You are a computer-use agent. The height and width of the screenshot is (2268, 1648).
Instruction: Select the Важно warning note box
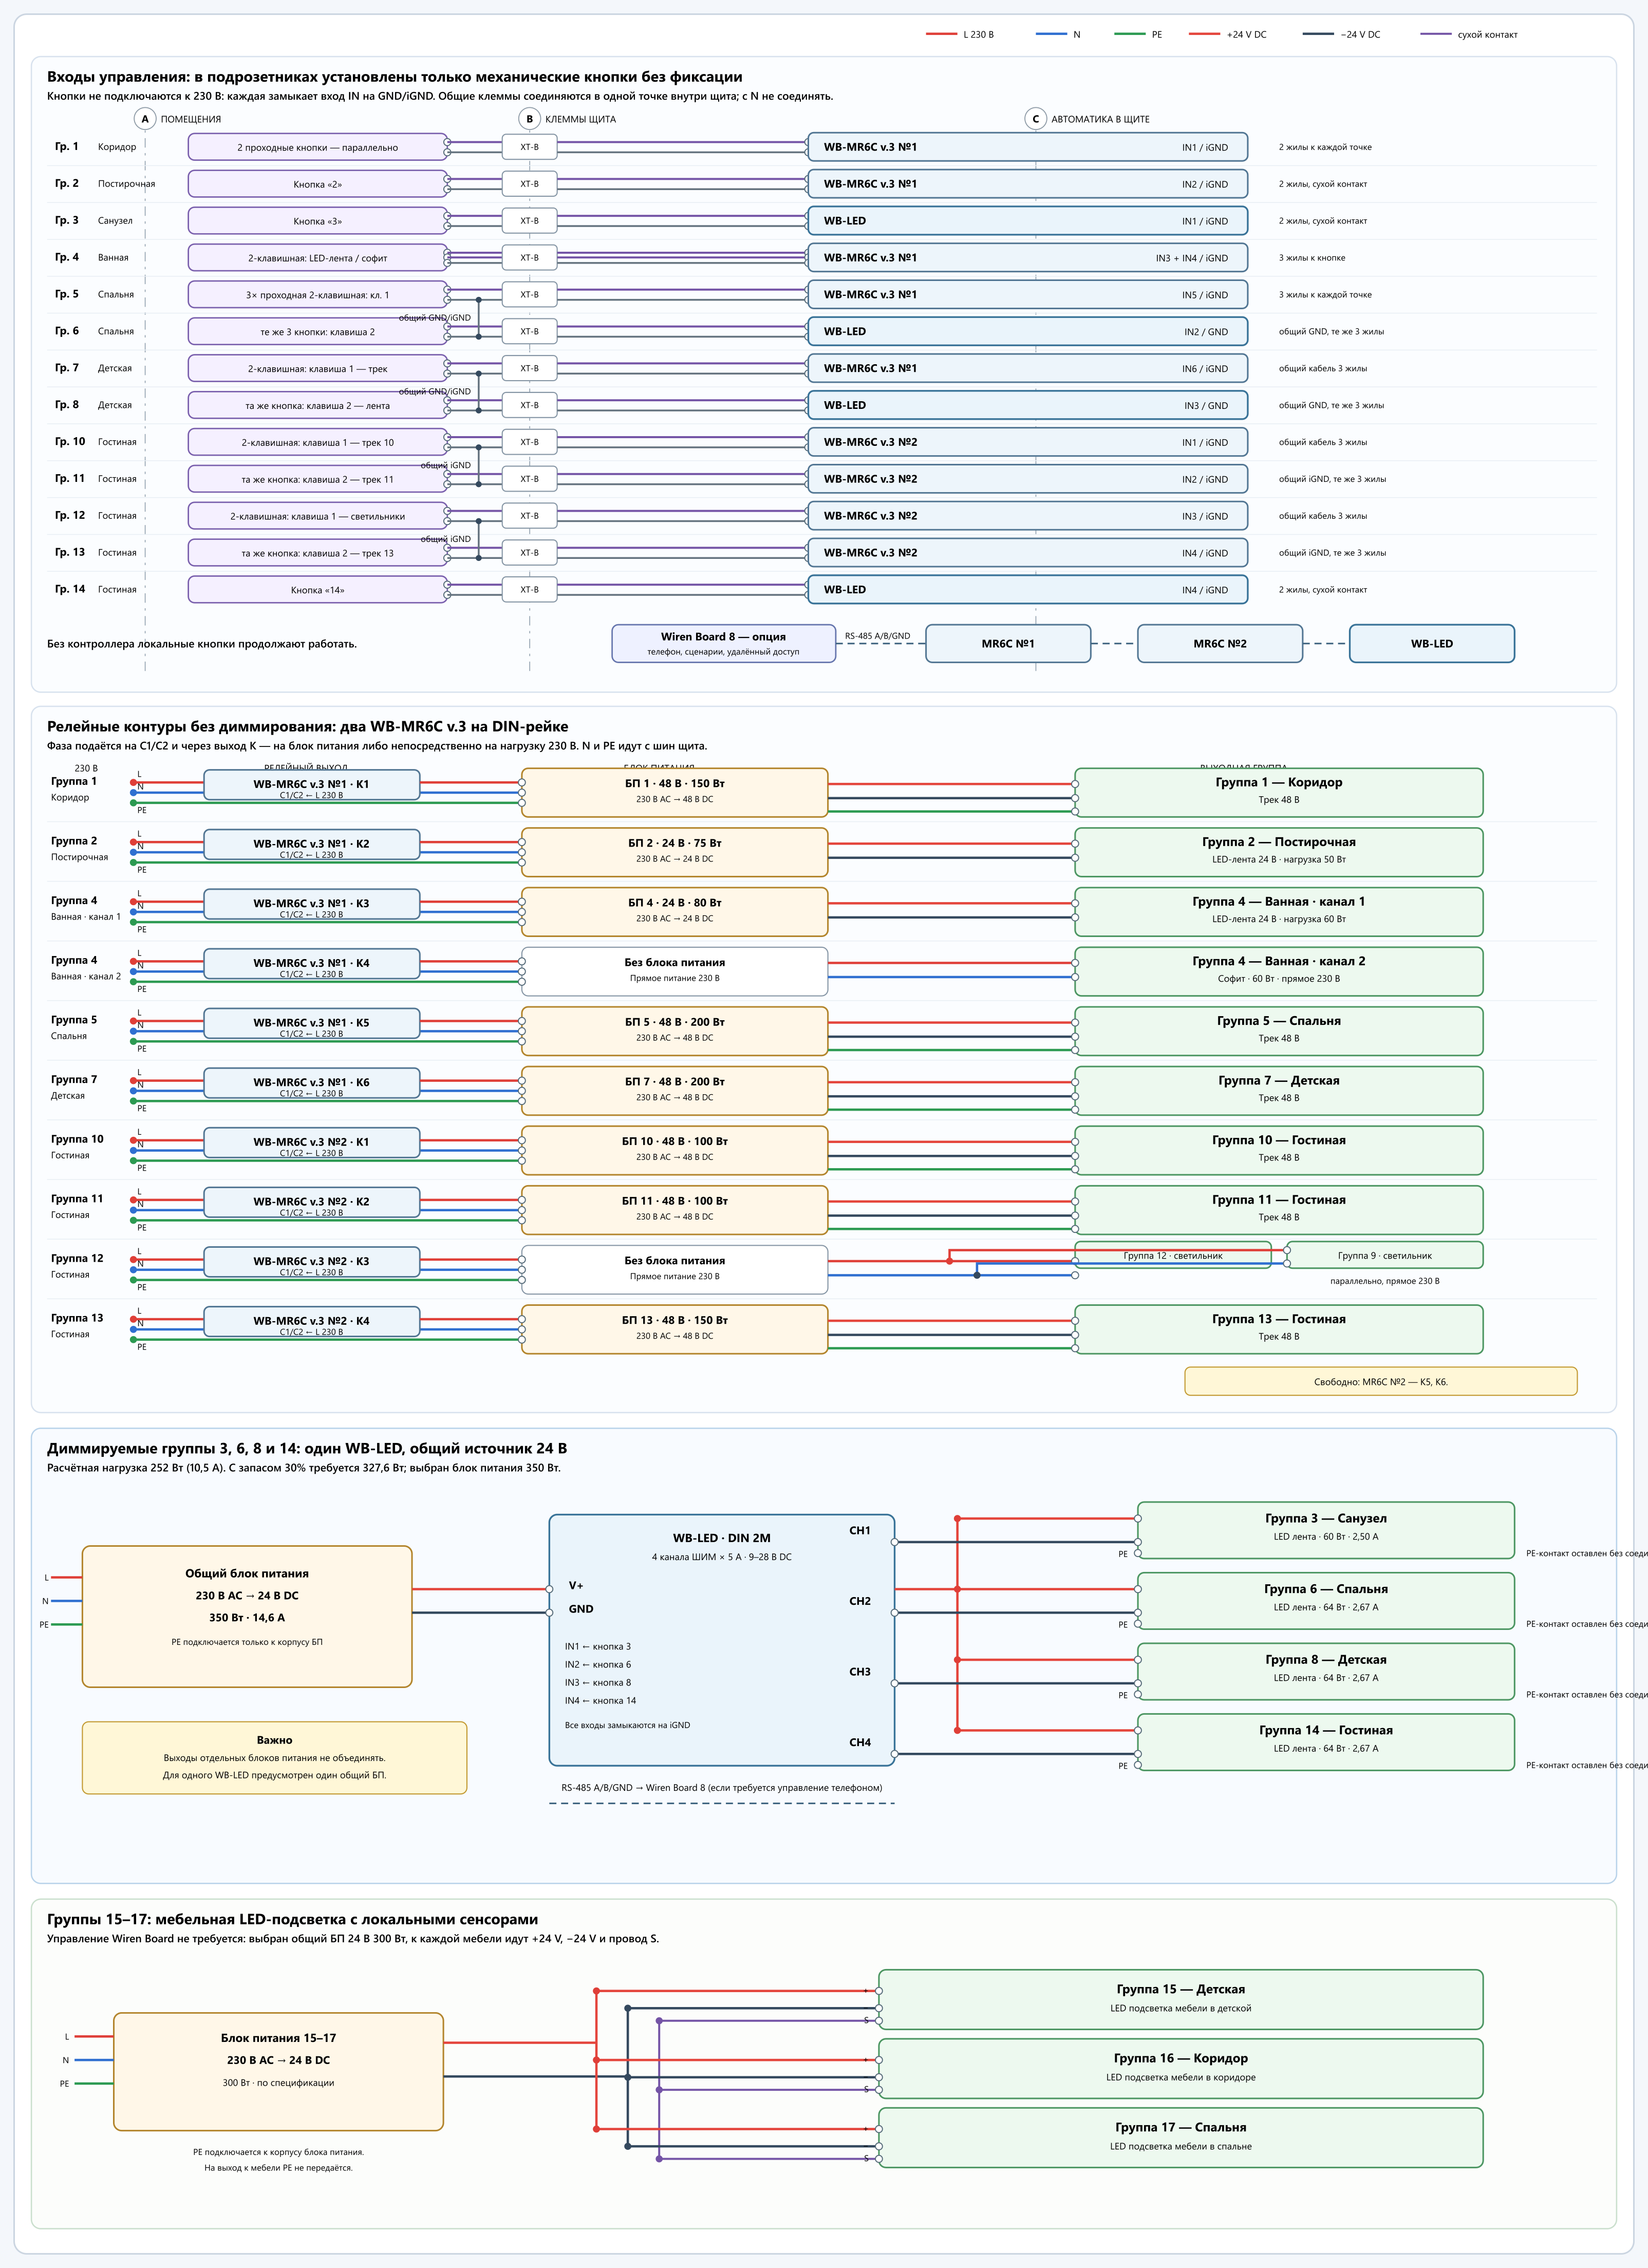coord(274,1757)
